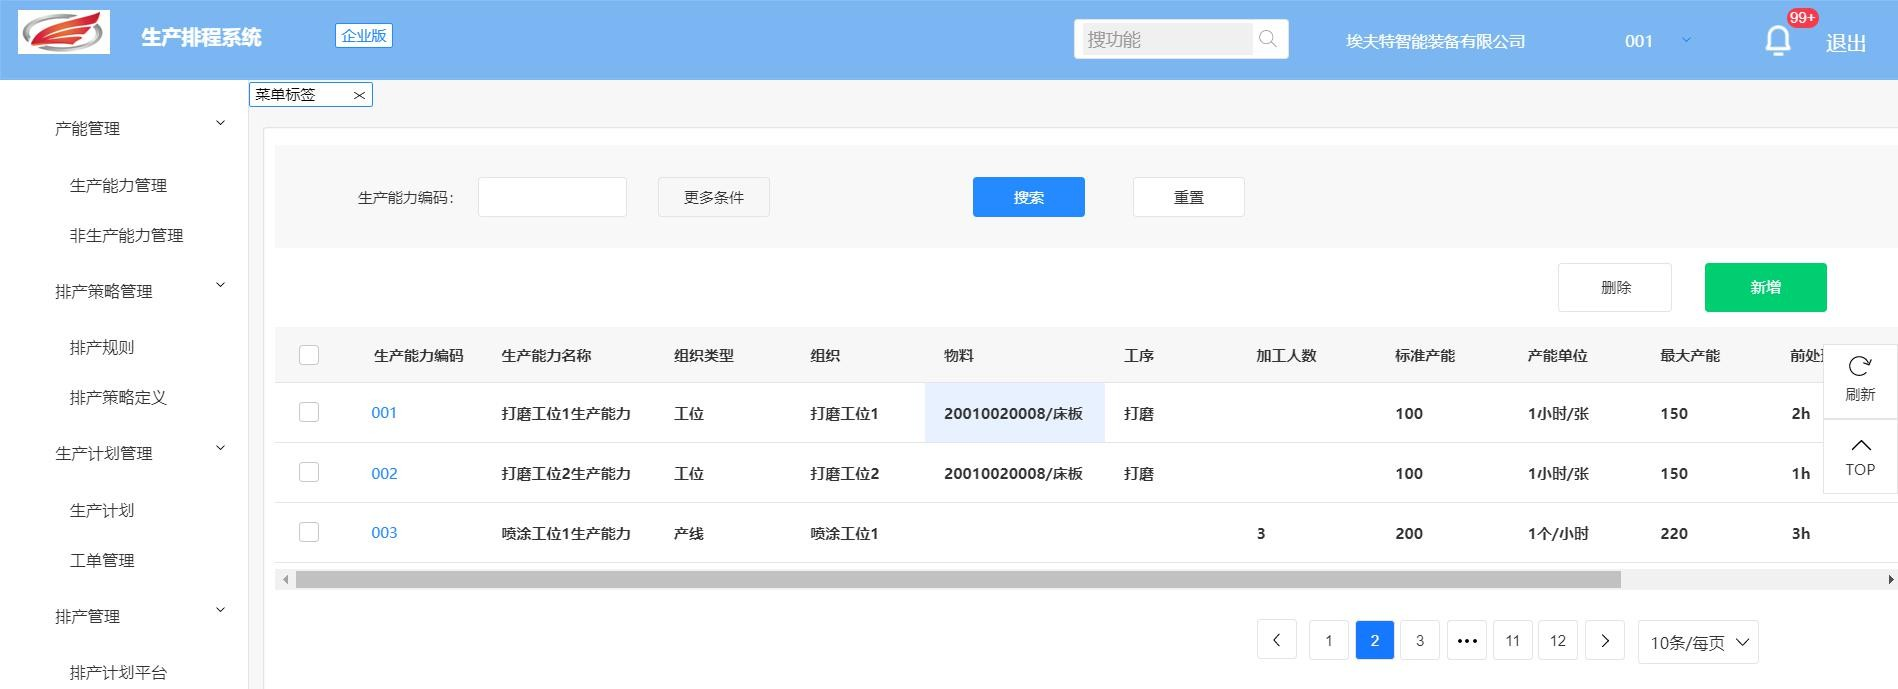Open 排产规则 in the sidebar

point(102,347)
